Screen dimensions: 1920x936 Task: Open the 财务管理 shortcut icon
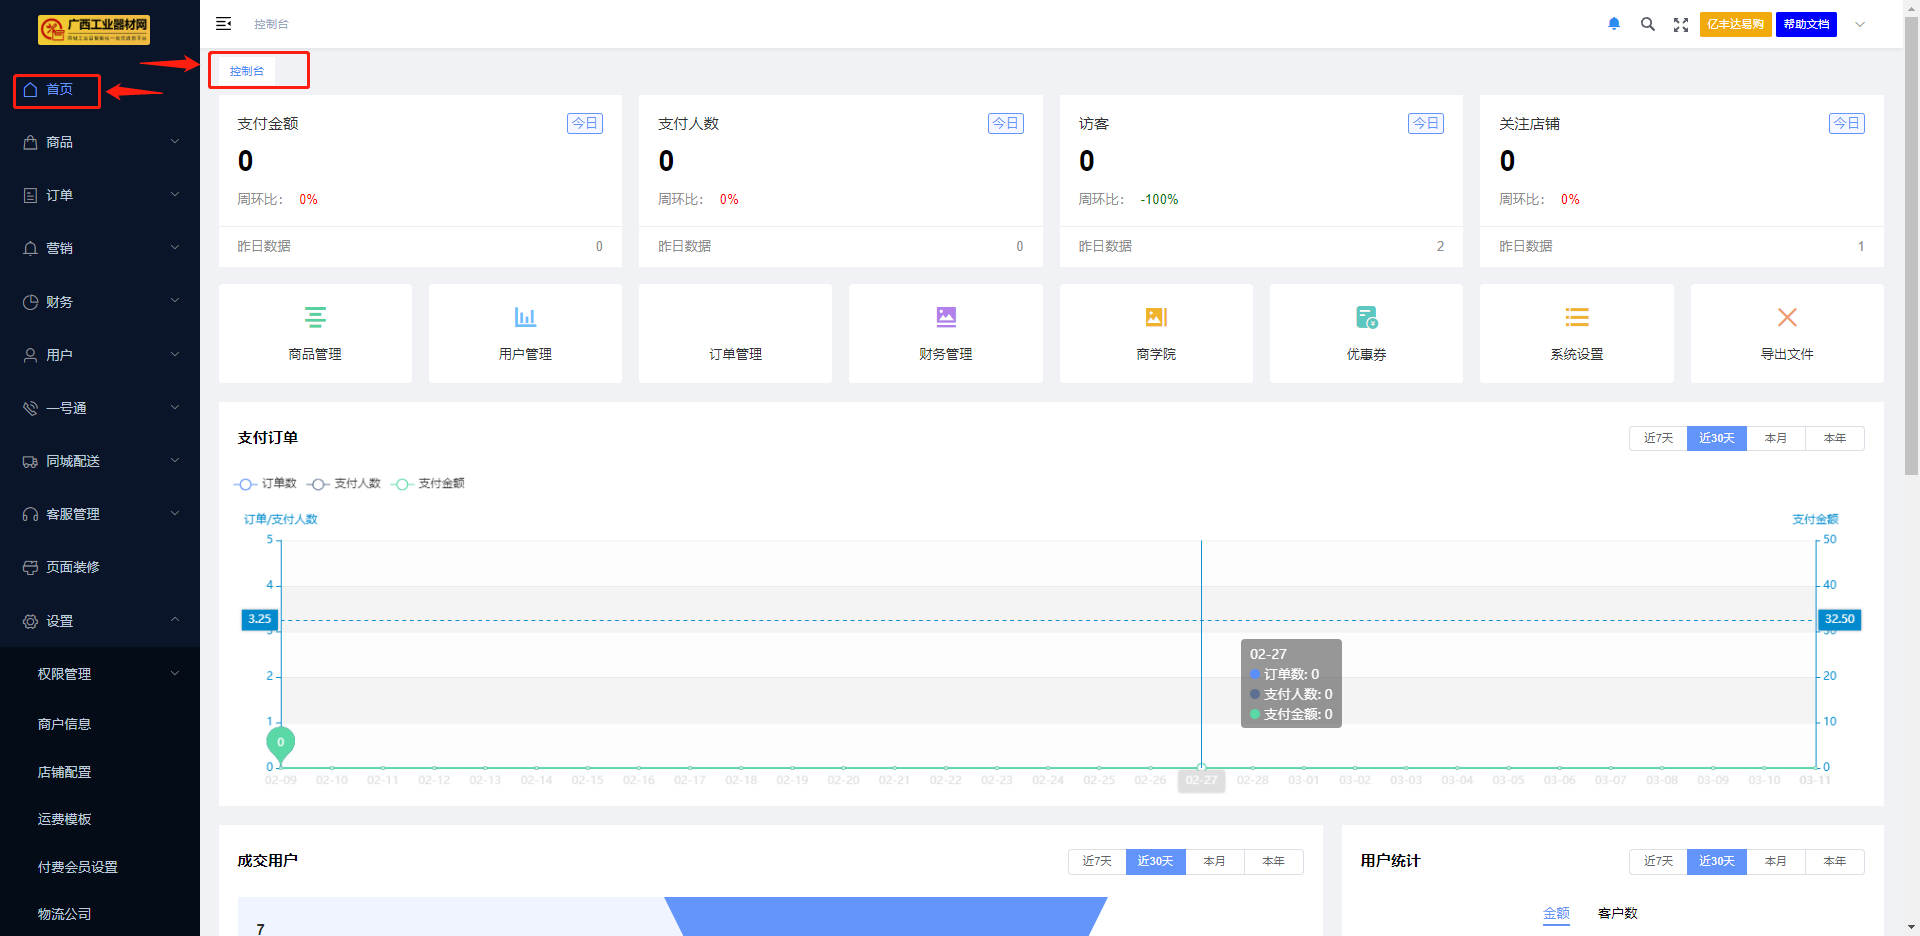pos(946,318)
